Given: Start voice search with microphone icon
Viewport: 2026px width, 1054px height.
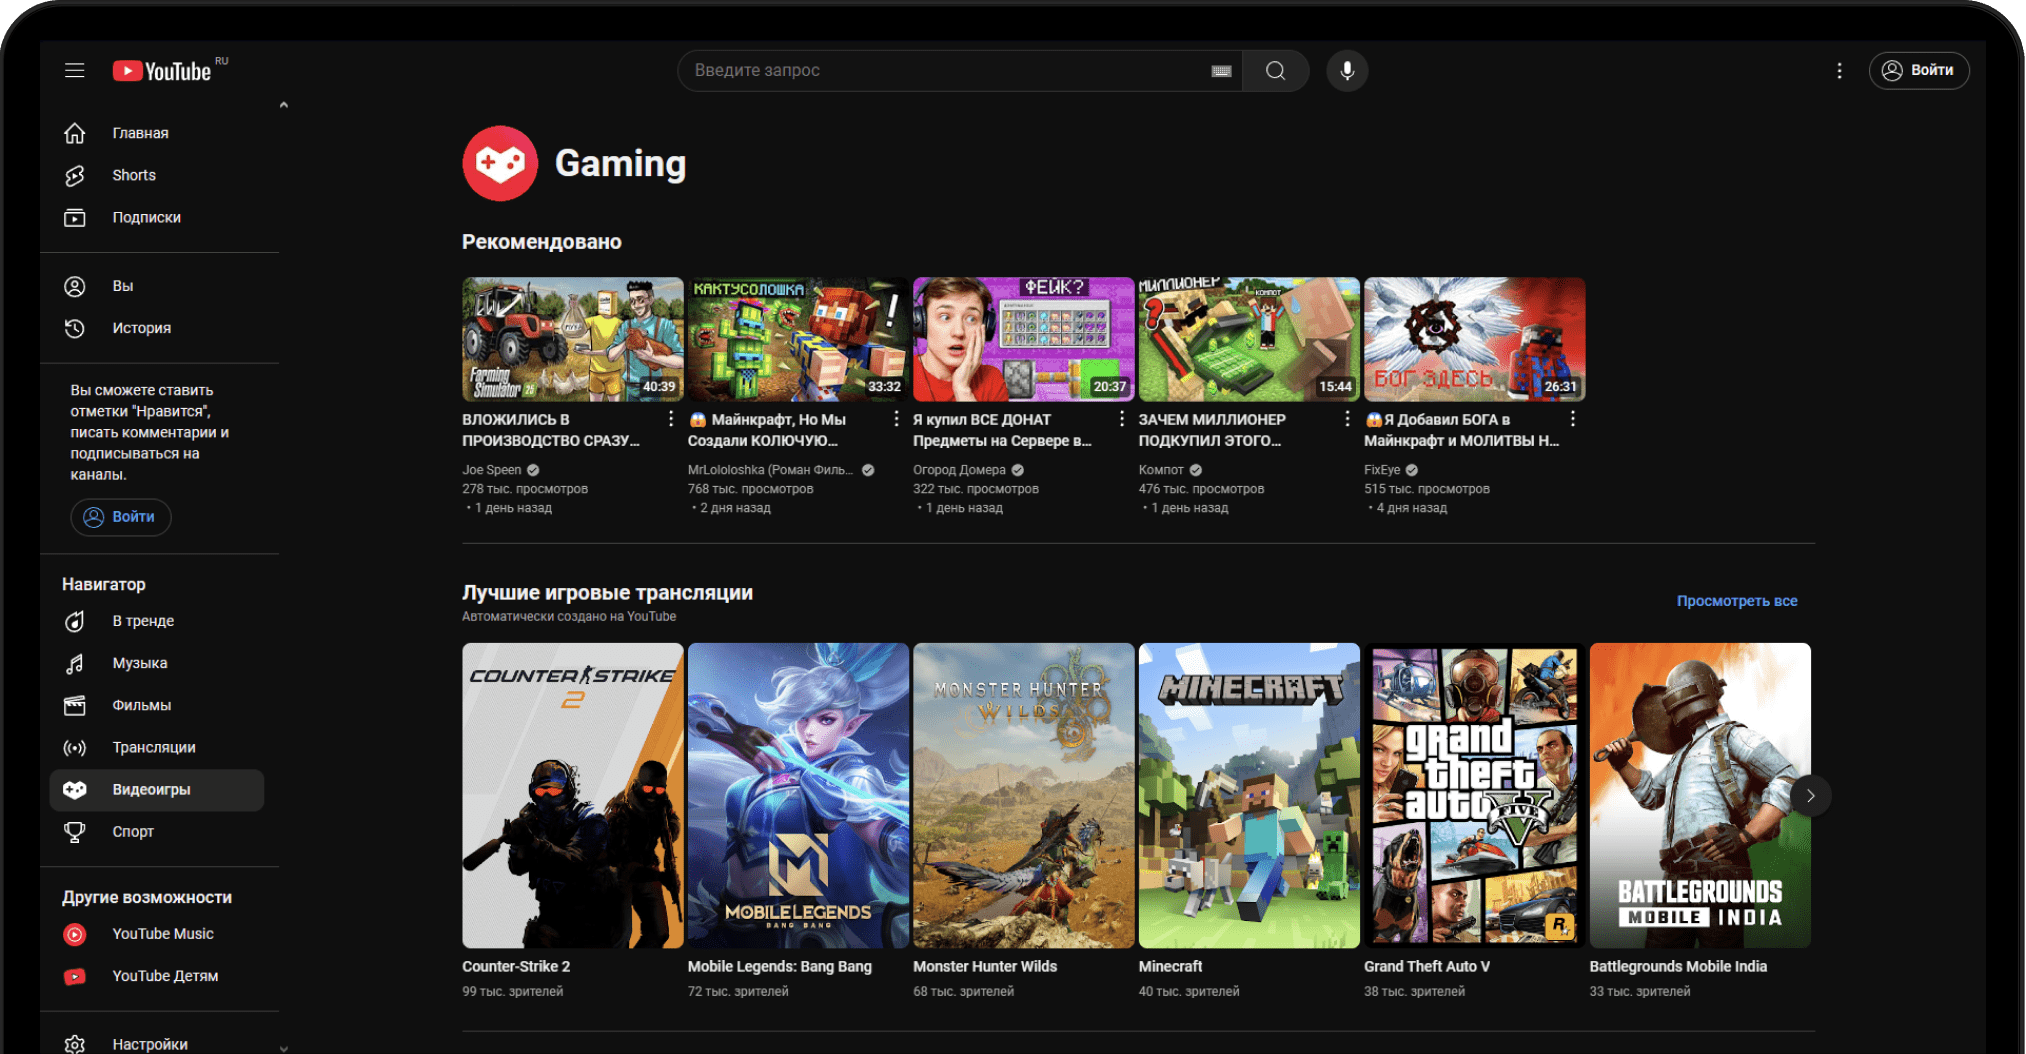Looking at the screenshot, I should 1347,70.
